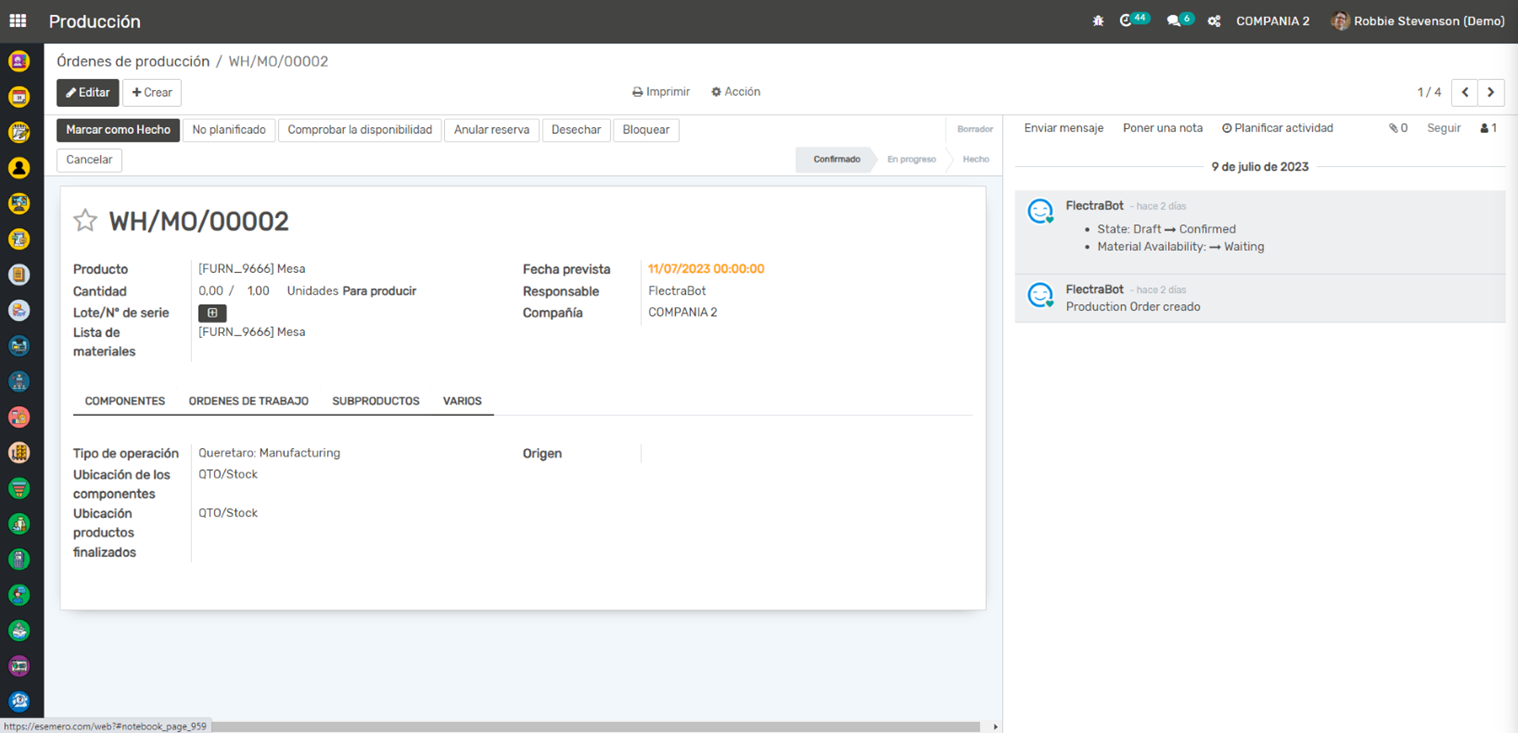1518x733 pixels.
Task: Mark WH/MO/00002 as favorite with the star
Action: 85,221
